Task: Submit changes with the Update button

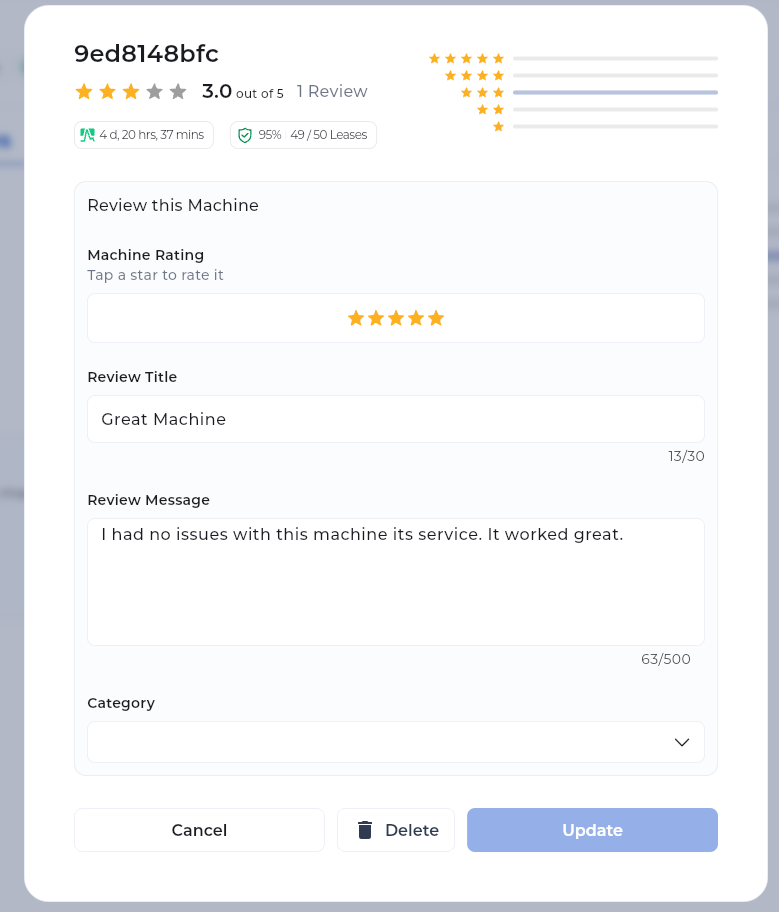Action: point(592,830)
